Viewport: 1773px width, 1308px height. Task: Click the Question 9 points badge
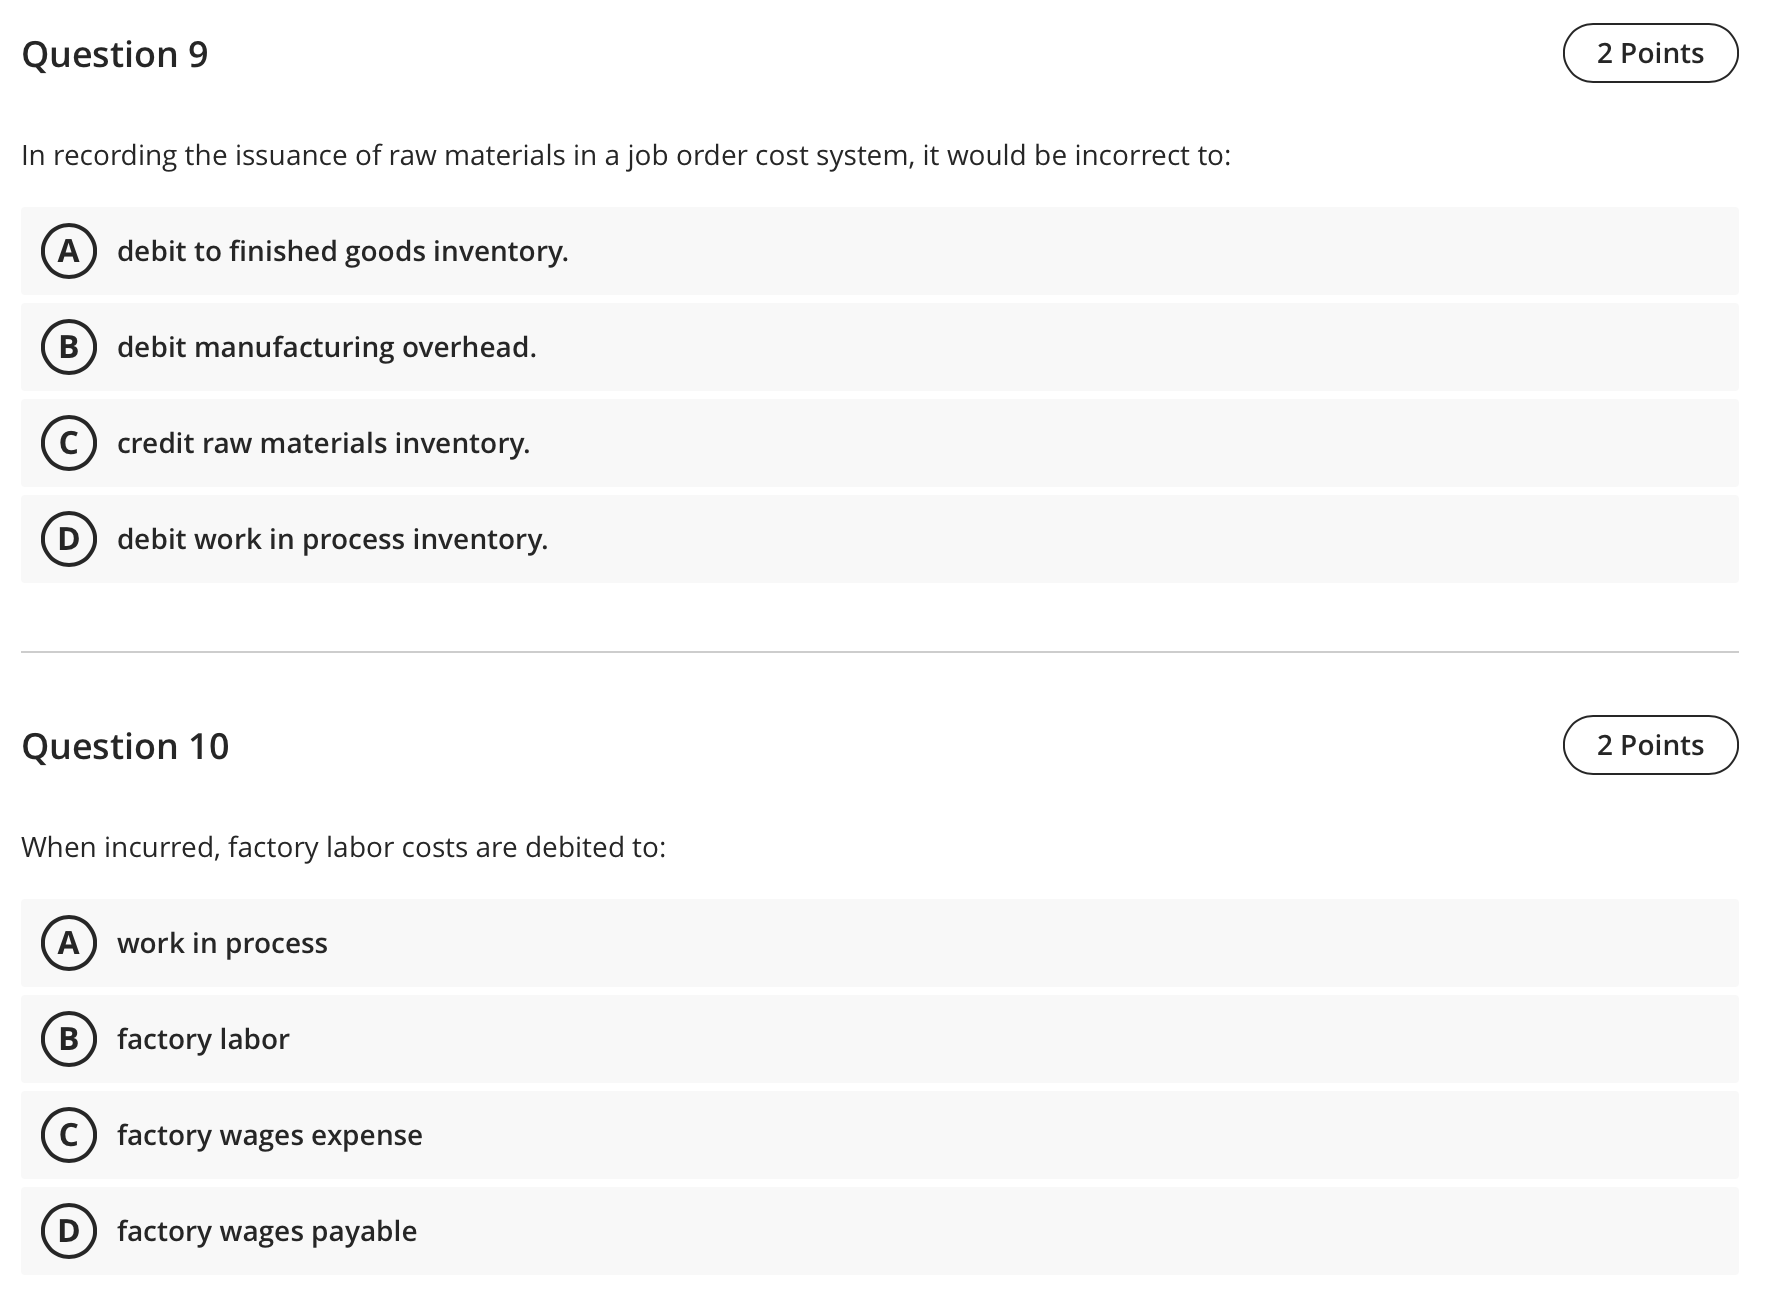point(1650,53)
